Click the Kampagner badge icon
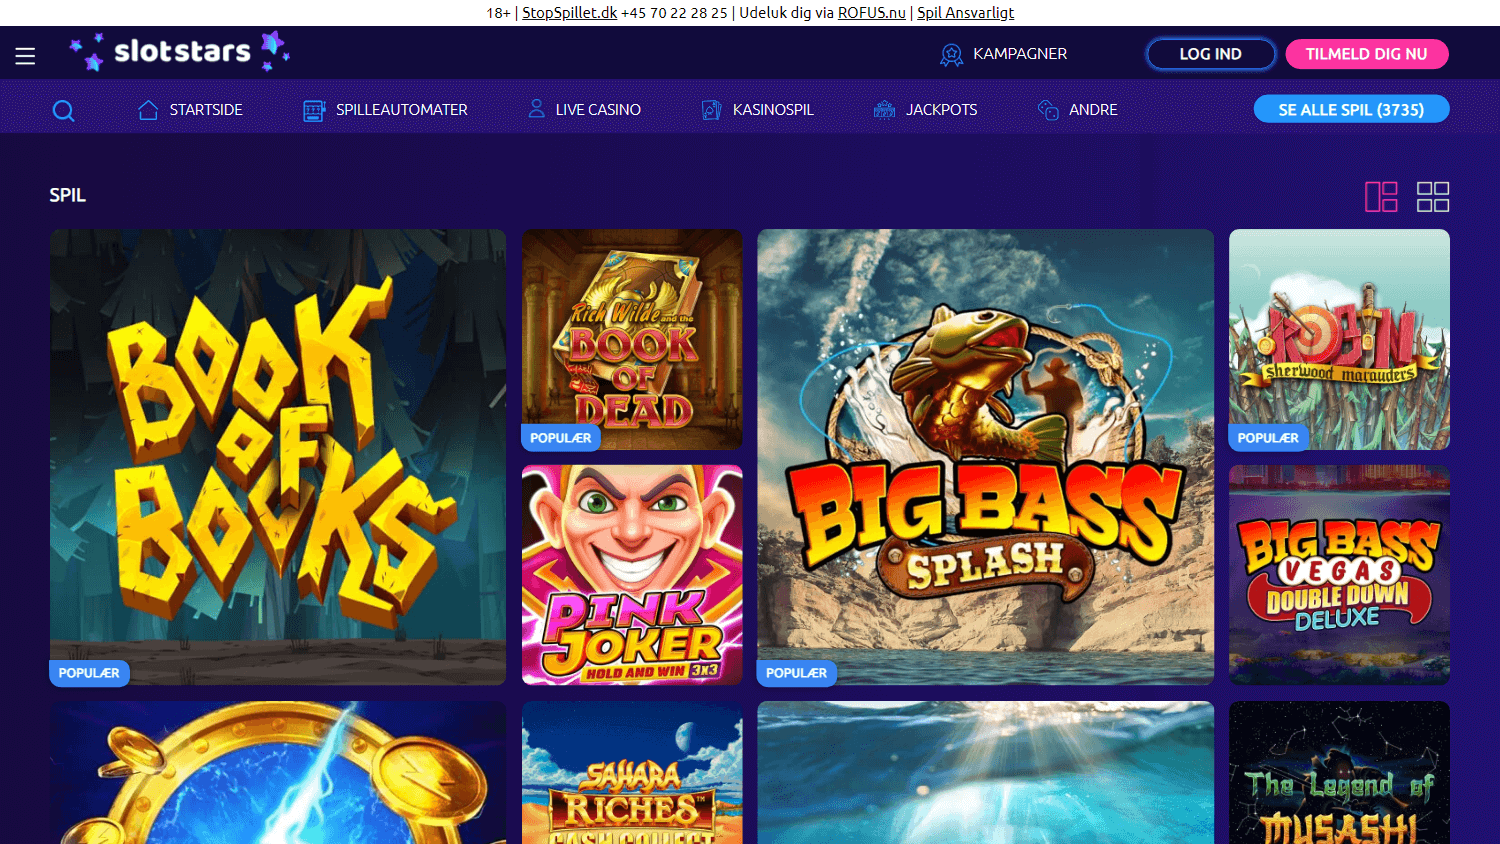 951,54
